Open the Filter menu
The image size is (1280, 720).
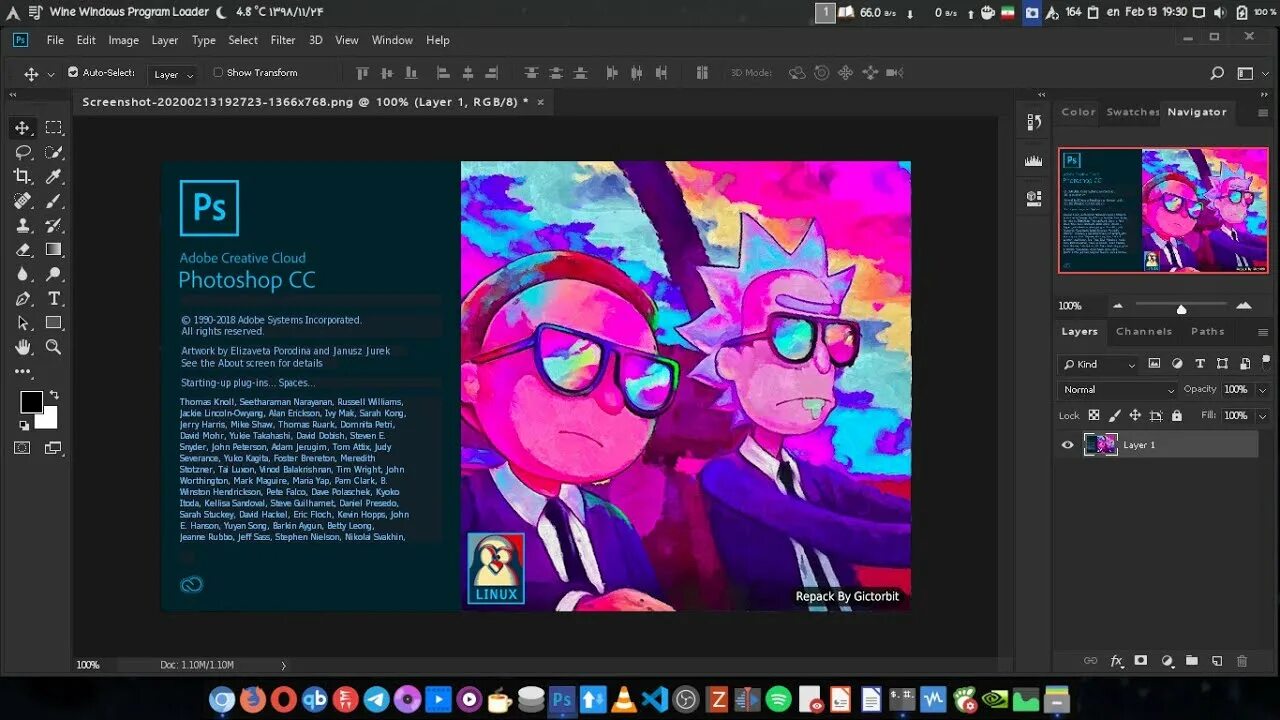pos(283,40)
